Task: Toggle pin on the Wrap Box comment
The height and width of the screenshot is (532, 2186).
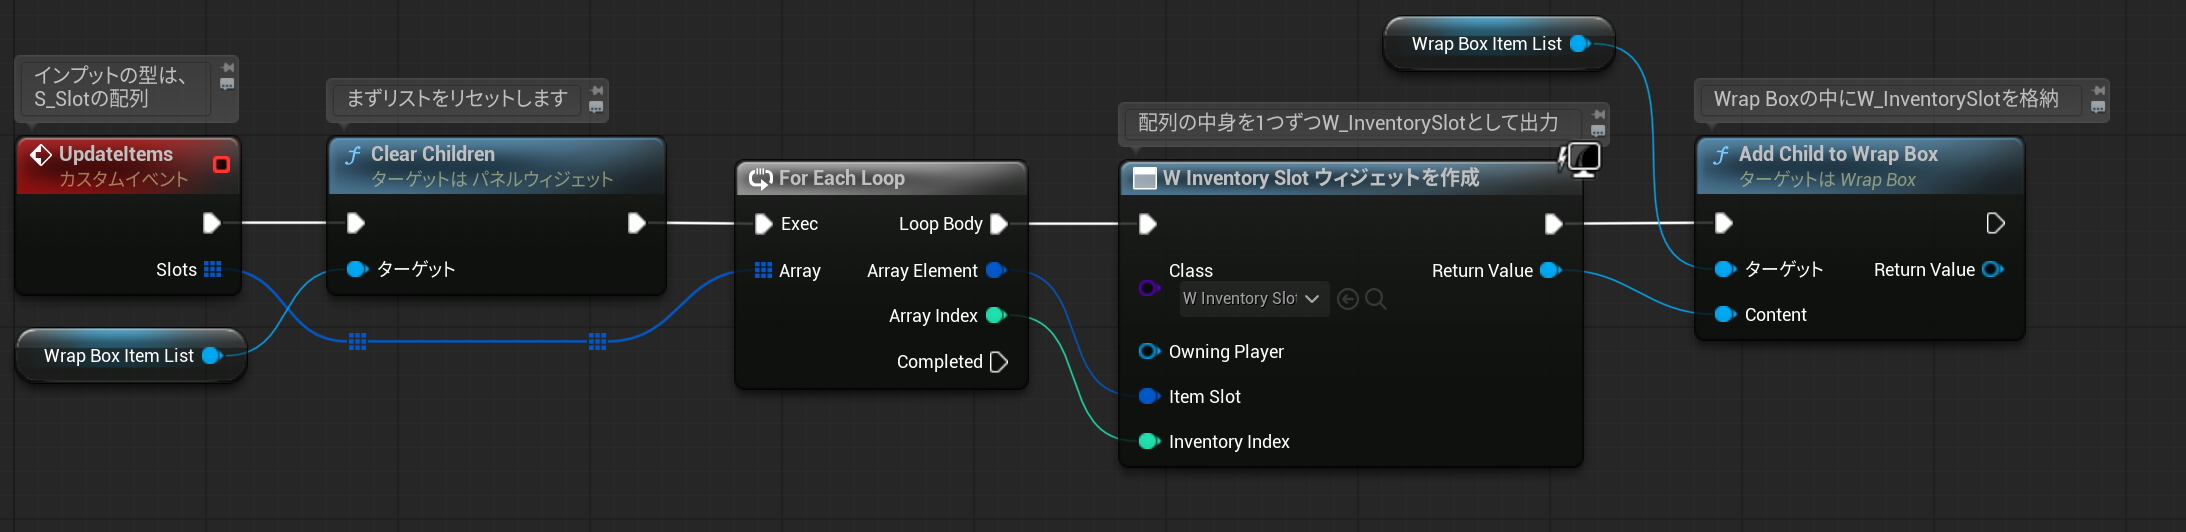Action: pos(2098,91)
